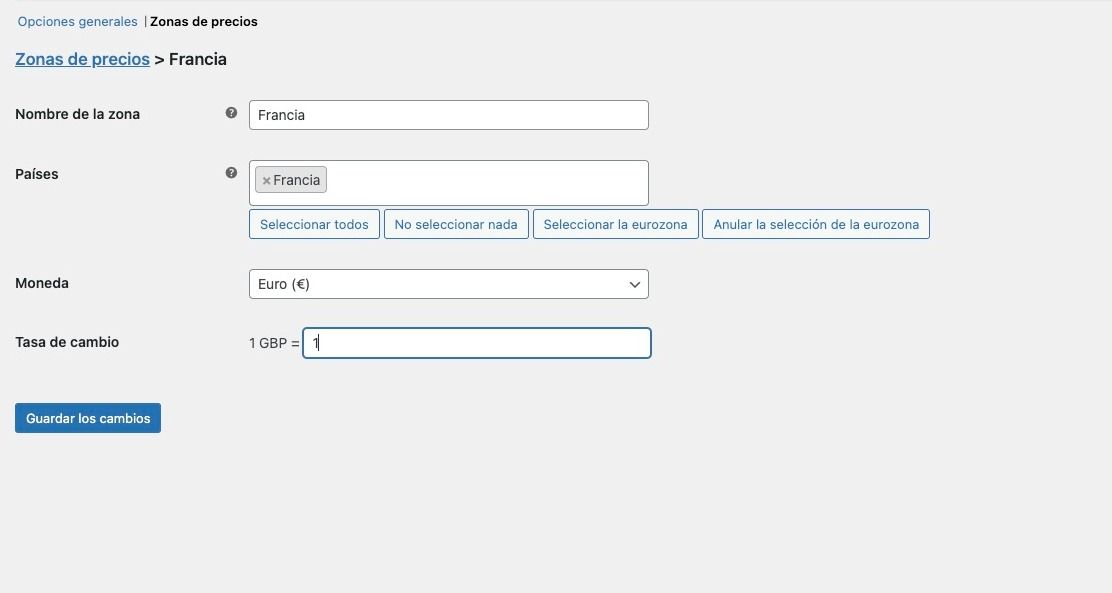
Task: Click the empty area of the Países box
Action: [488, 183]
